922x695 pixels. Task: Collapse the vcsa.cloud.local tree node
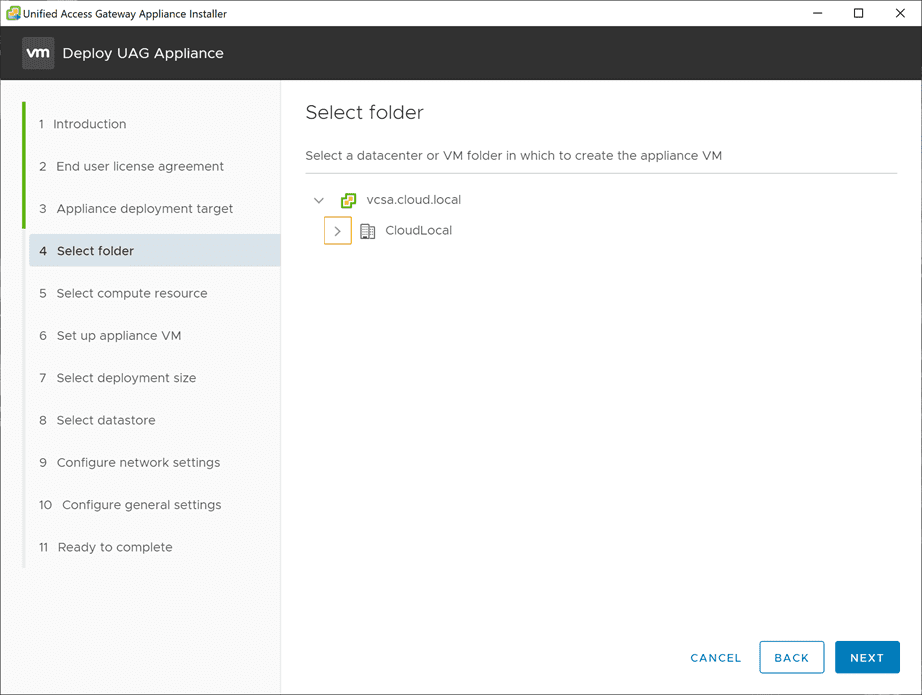tap(319, 200)
